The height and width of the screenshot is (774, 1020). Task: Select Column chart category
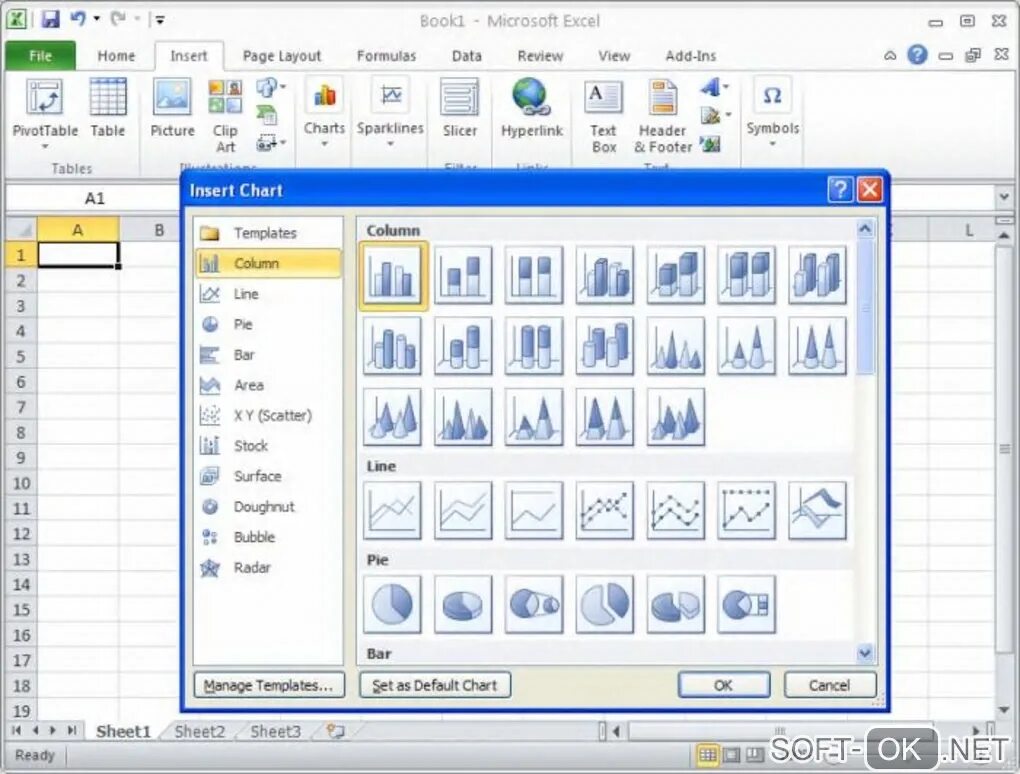pyautogui.click(x=268, y=263)
